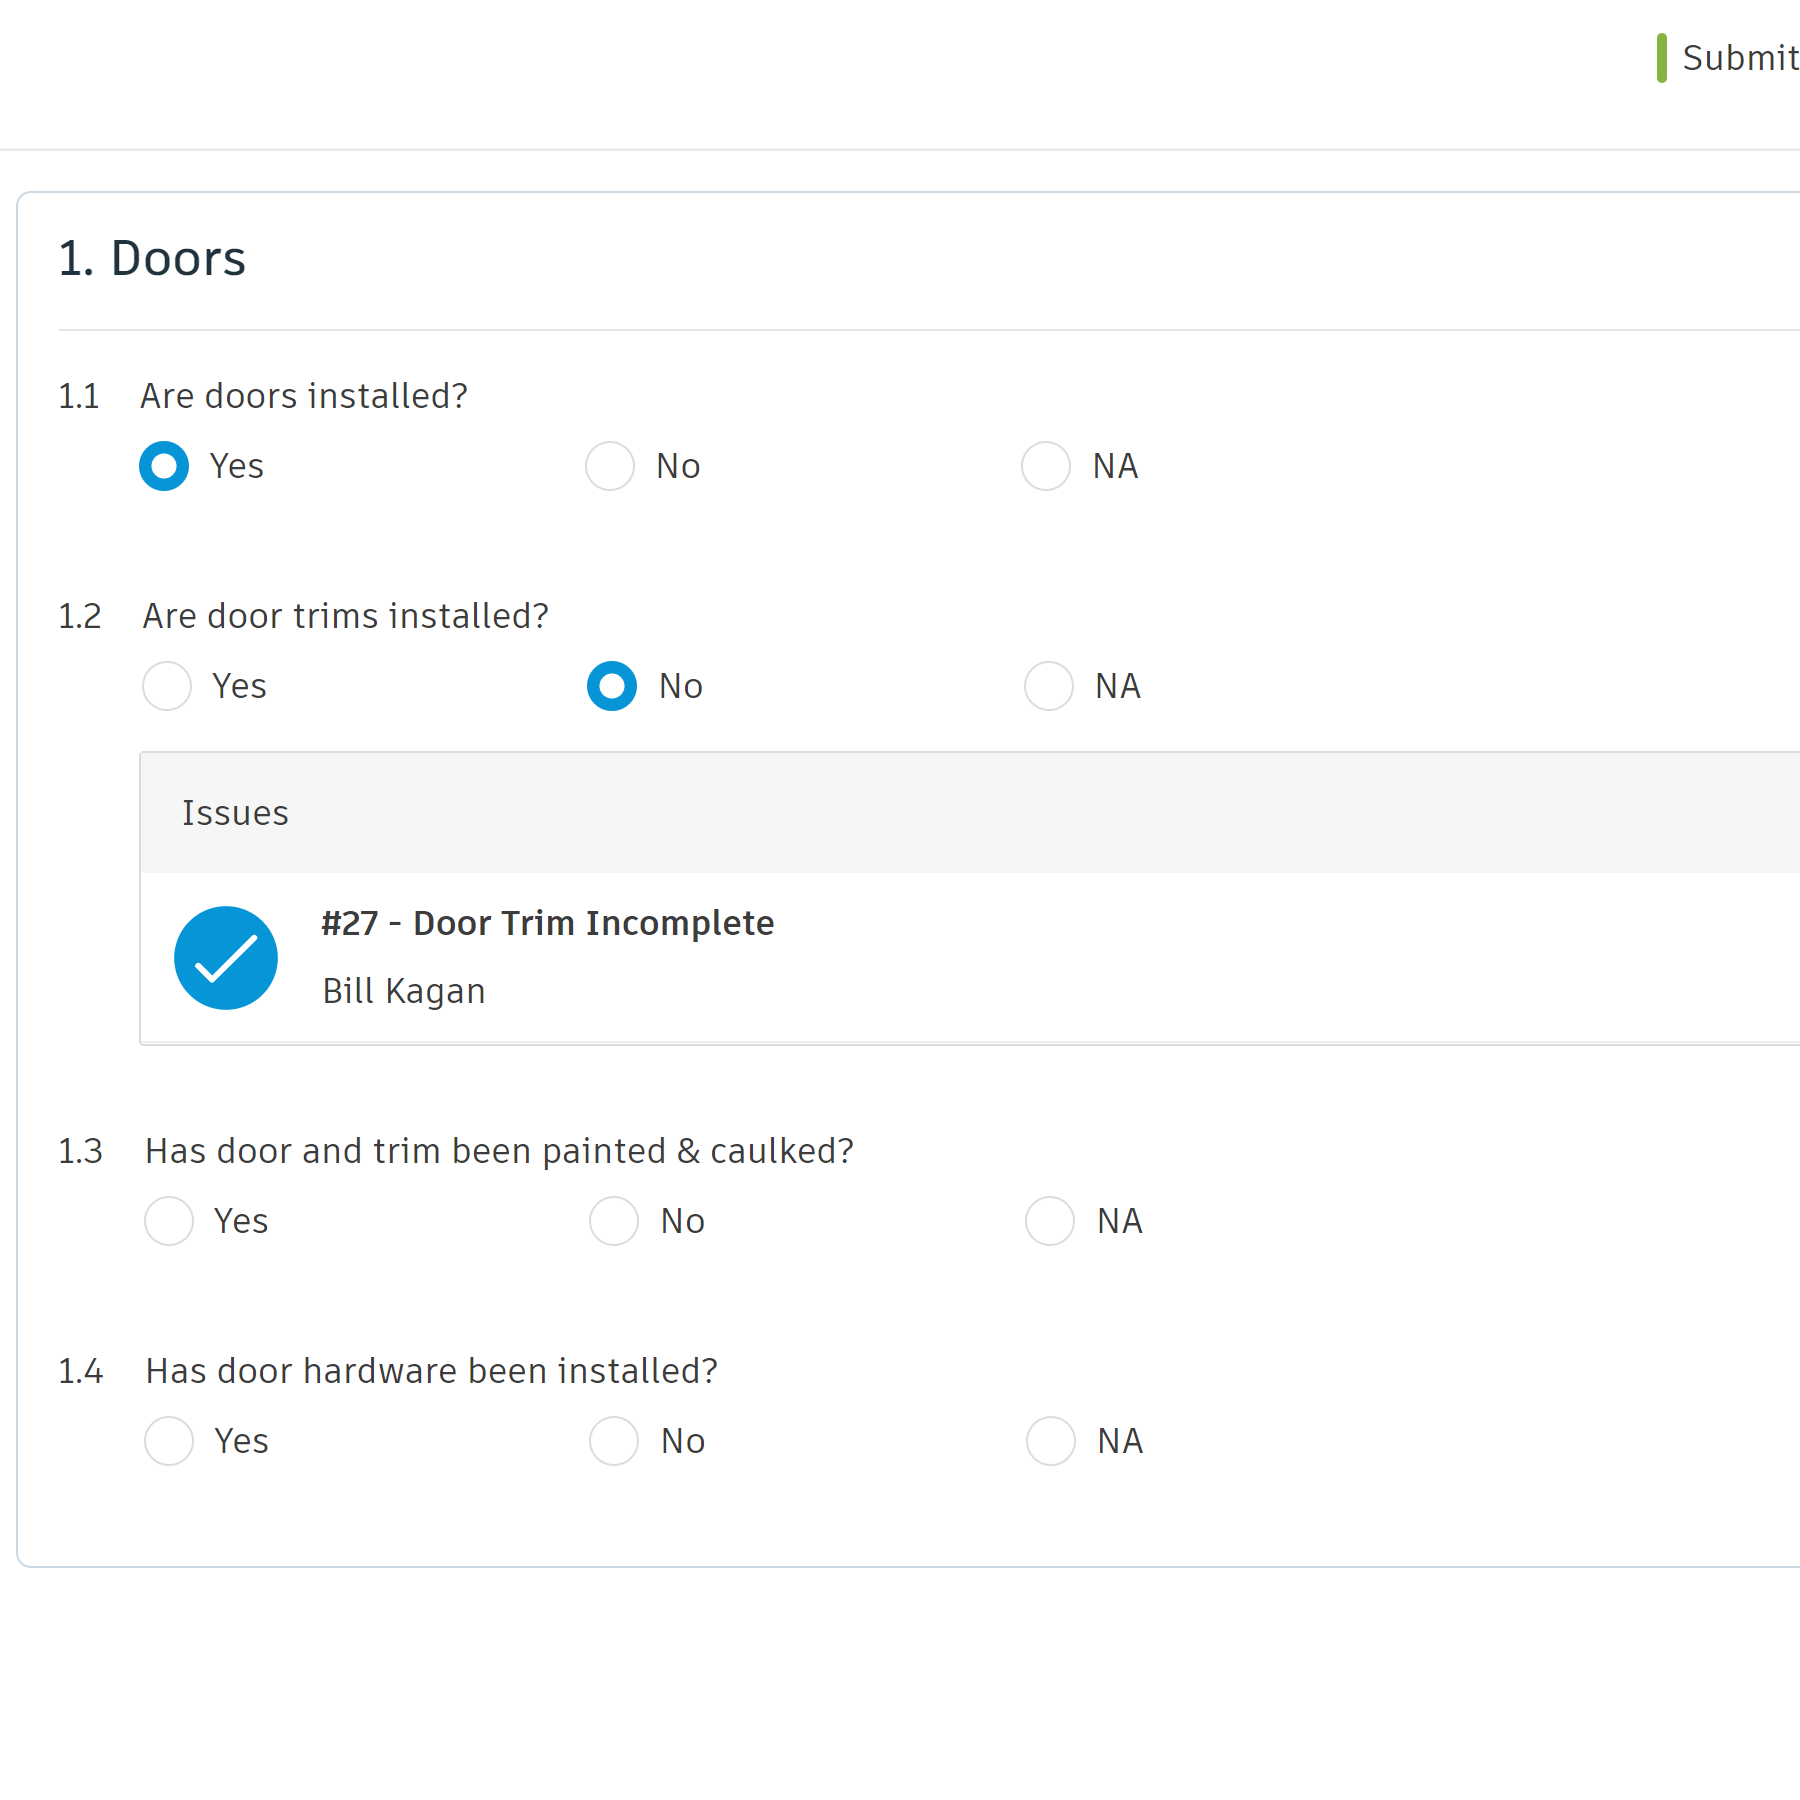Mark Yes for door painted & caulked
Screen dimensions: 1800x1800
[x=169, y=1221]
